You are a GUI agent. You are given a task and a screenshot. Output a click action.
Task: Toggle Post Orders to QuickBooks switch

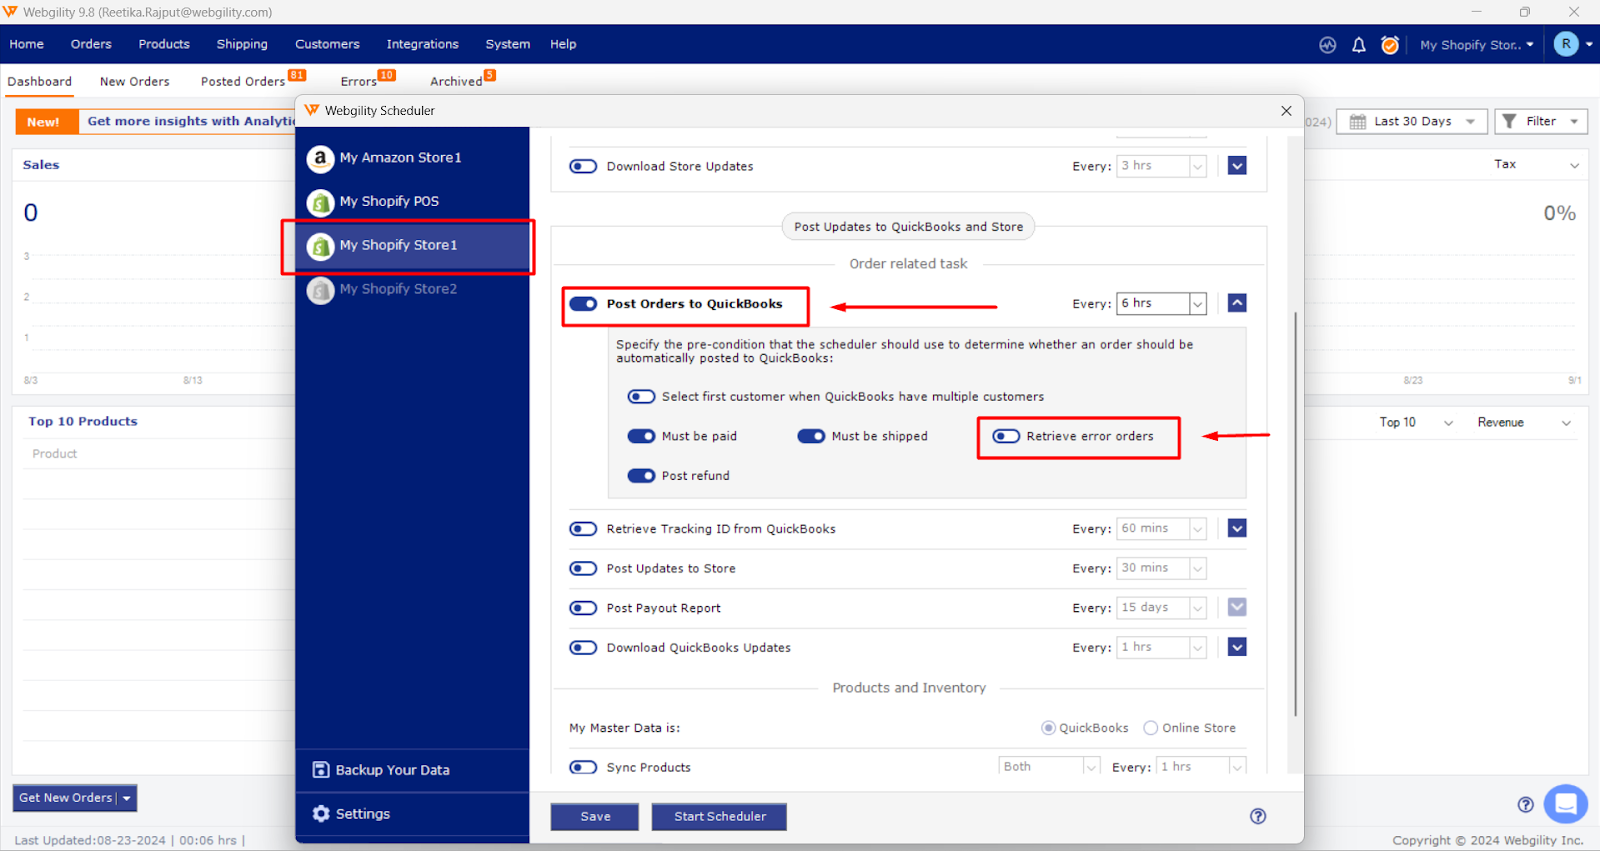(x=583, y=304)
